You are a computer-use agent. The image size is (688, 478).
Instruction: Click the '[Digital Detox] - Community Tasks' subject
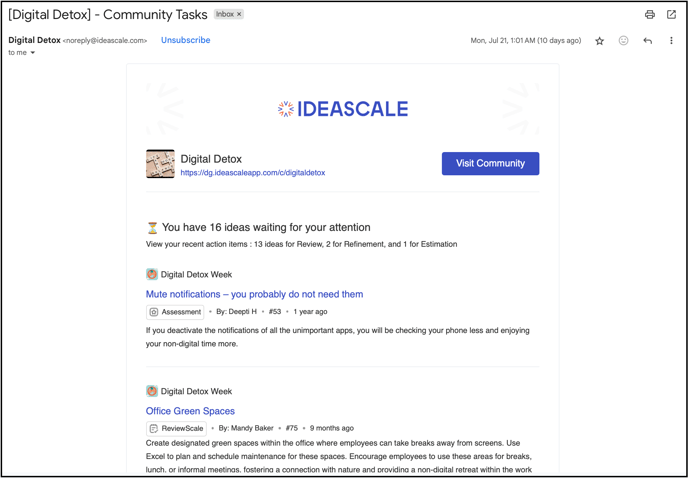(108, 14)
